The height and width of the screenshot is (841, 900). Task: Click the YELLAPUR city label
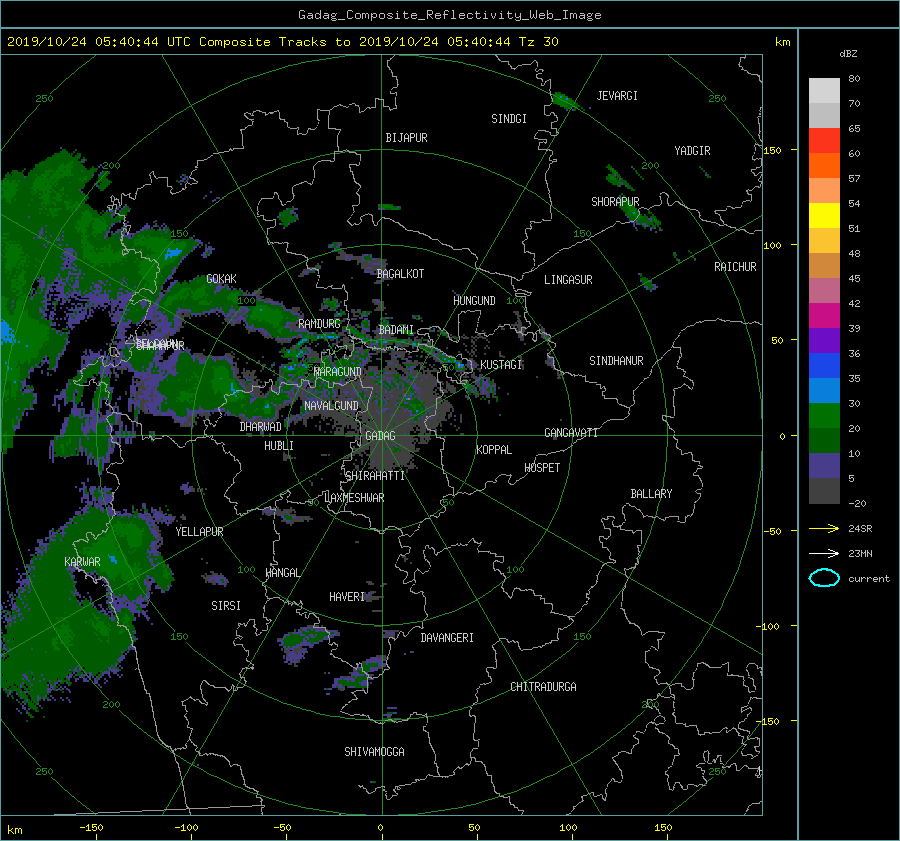point(199,532)
